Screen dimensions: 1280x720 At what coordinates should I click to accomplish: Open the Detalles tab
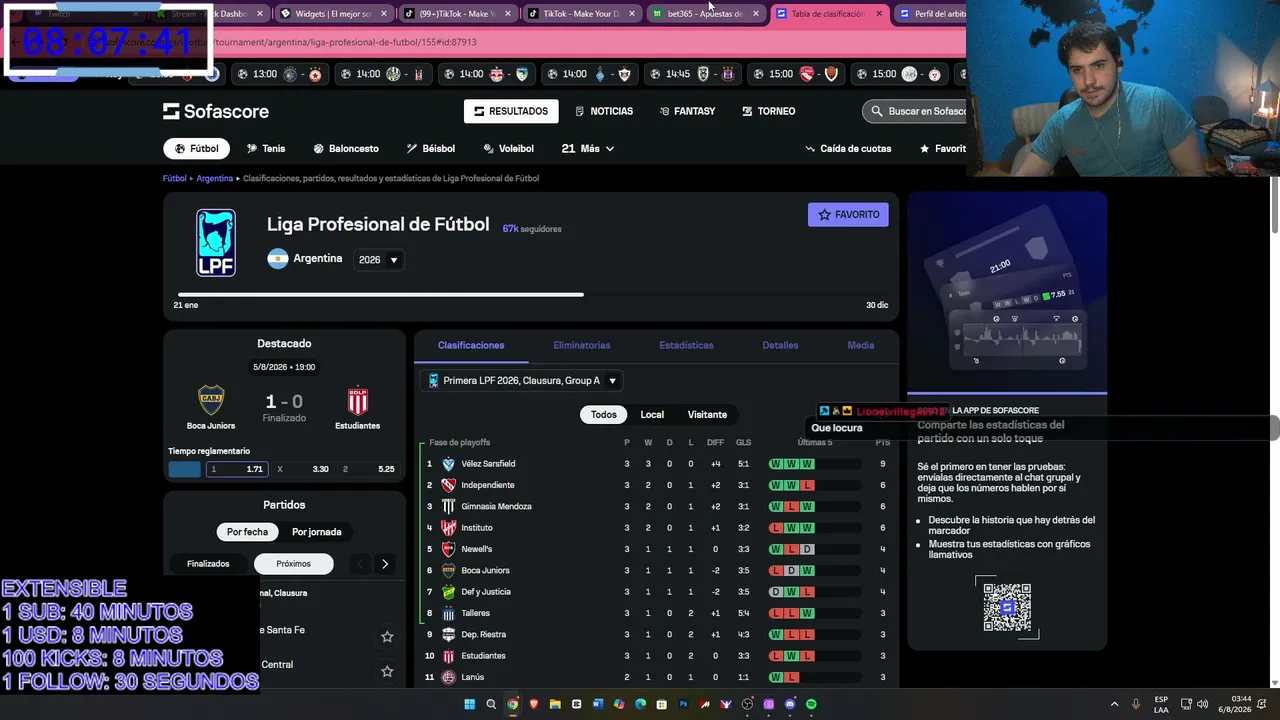pos(780,345)
